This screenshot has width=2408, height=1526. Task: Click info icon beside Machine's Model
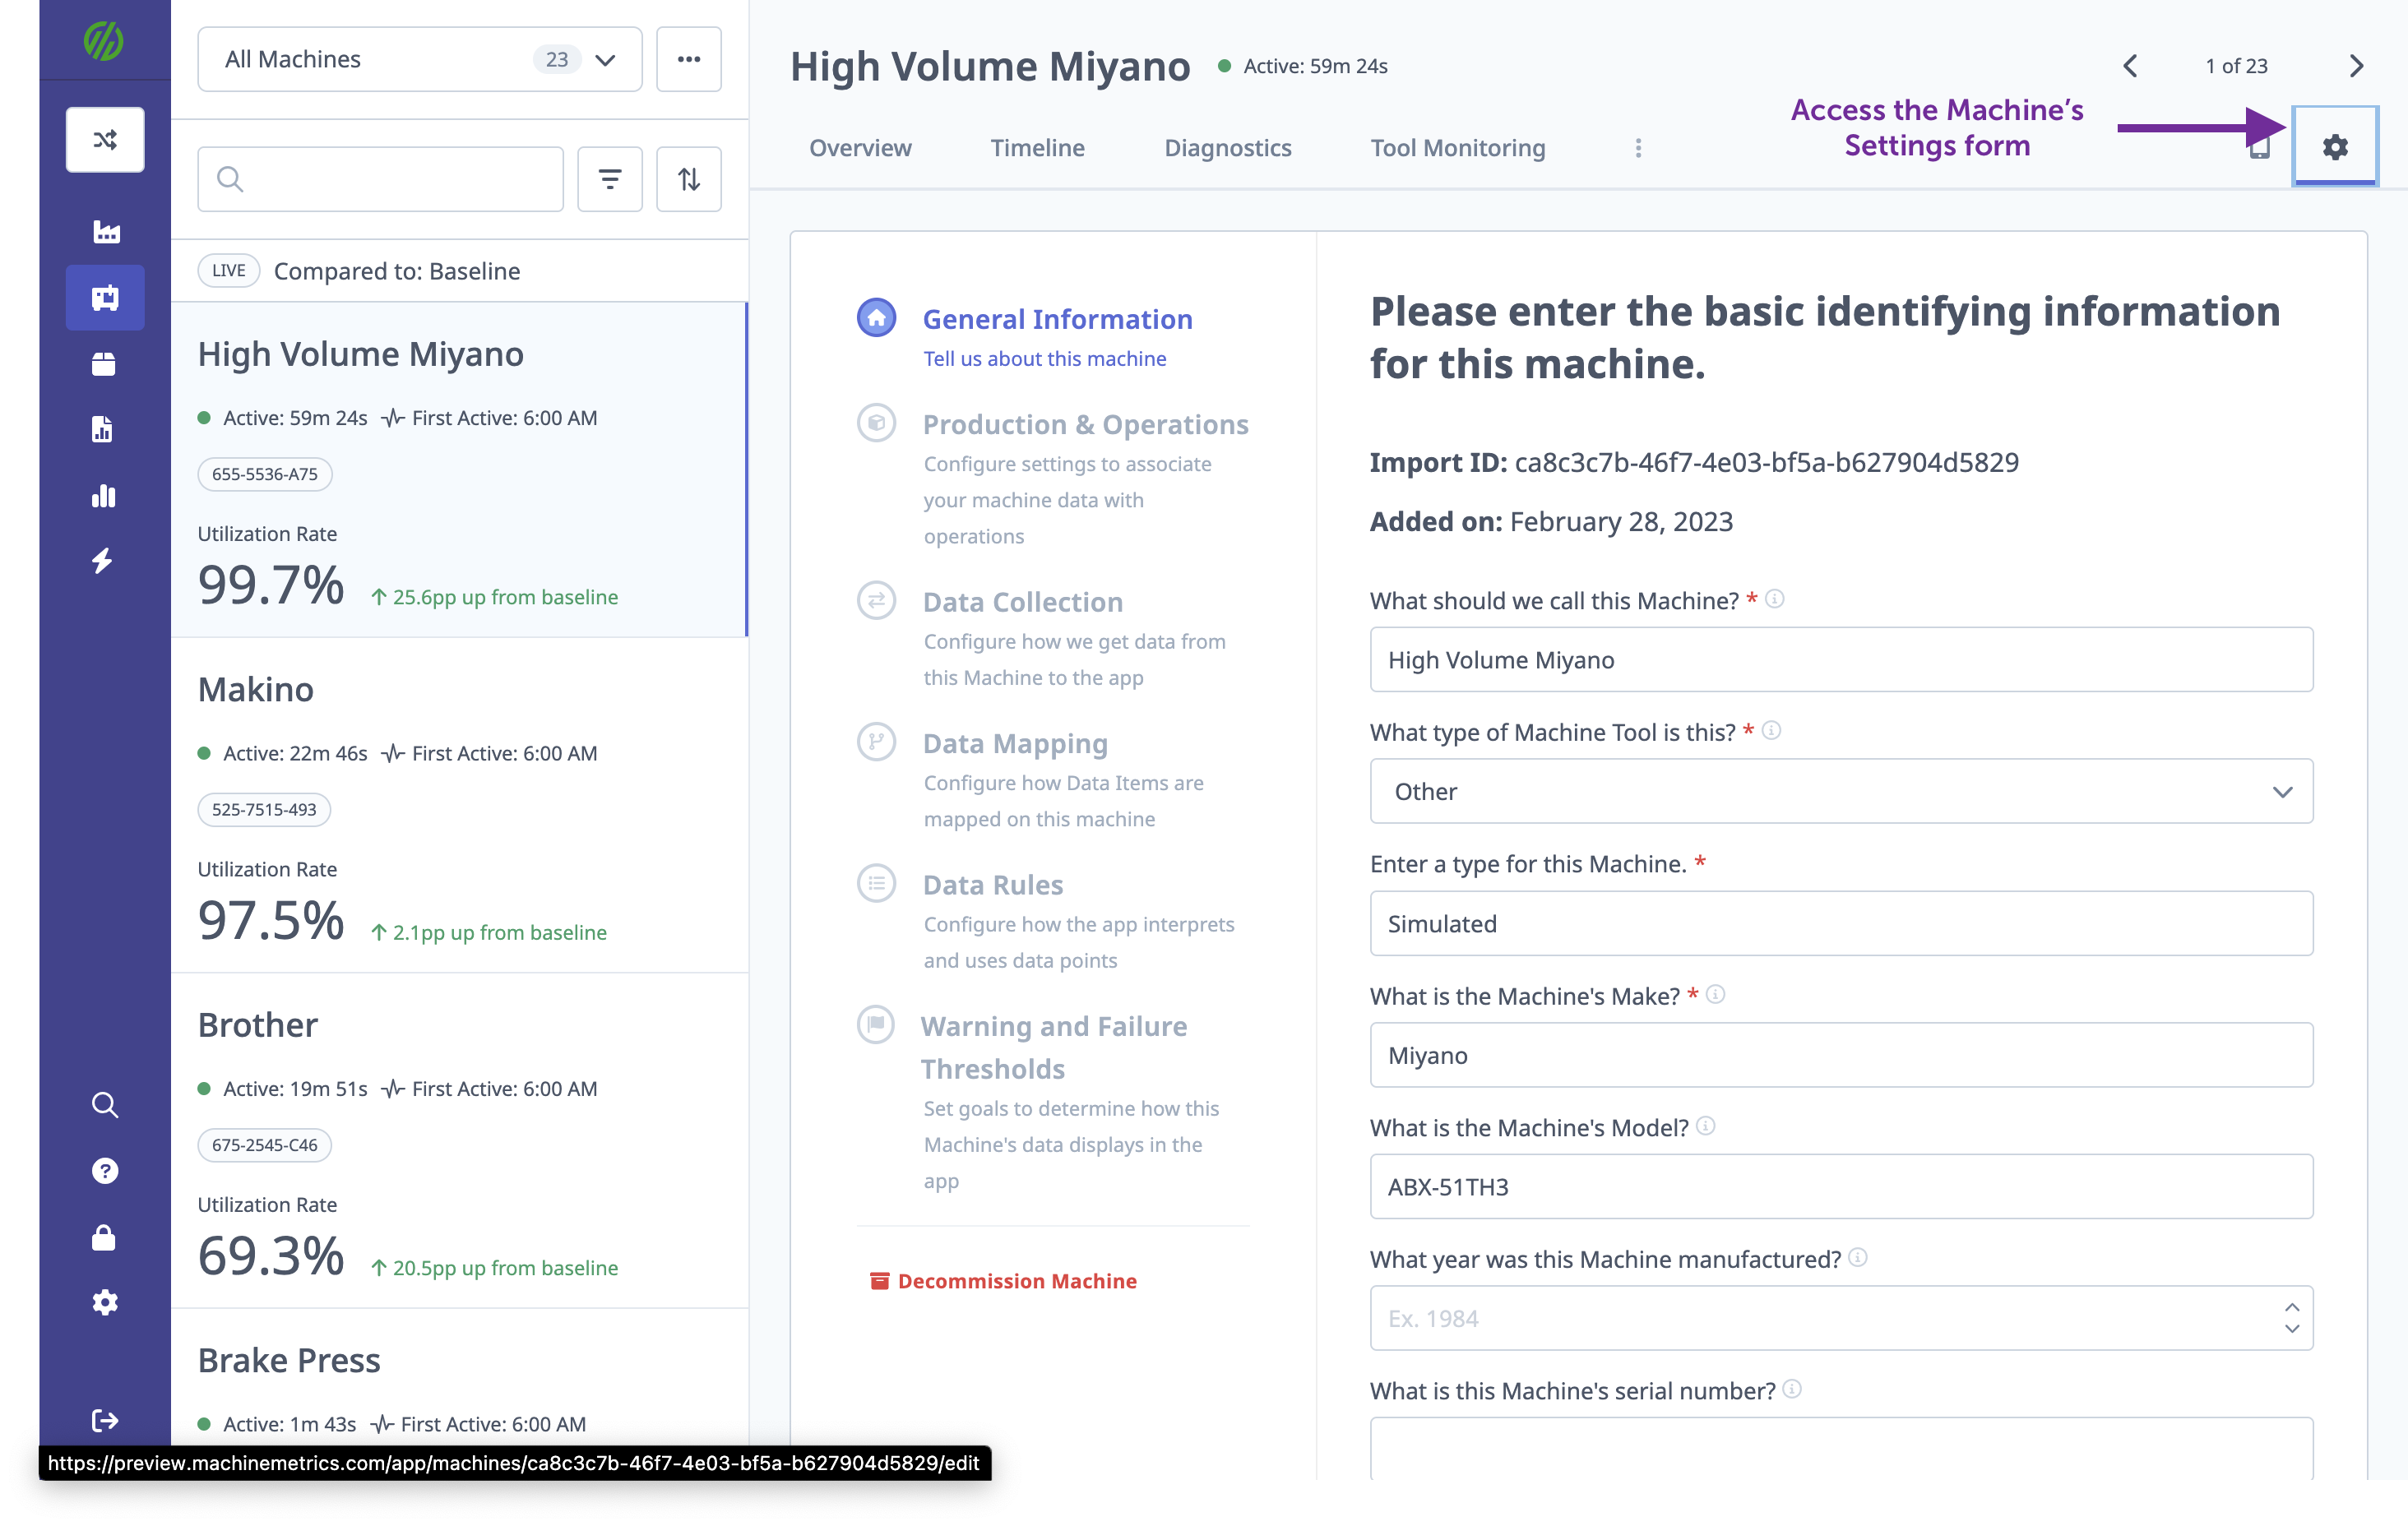click(x=1706, y=1126)
